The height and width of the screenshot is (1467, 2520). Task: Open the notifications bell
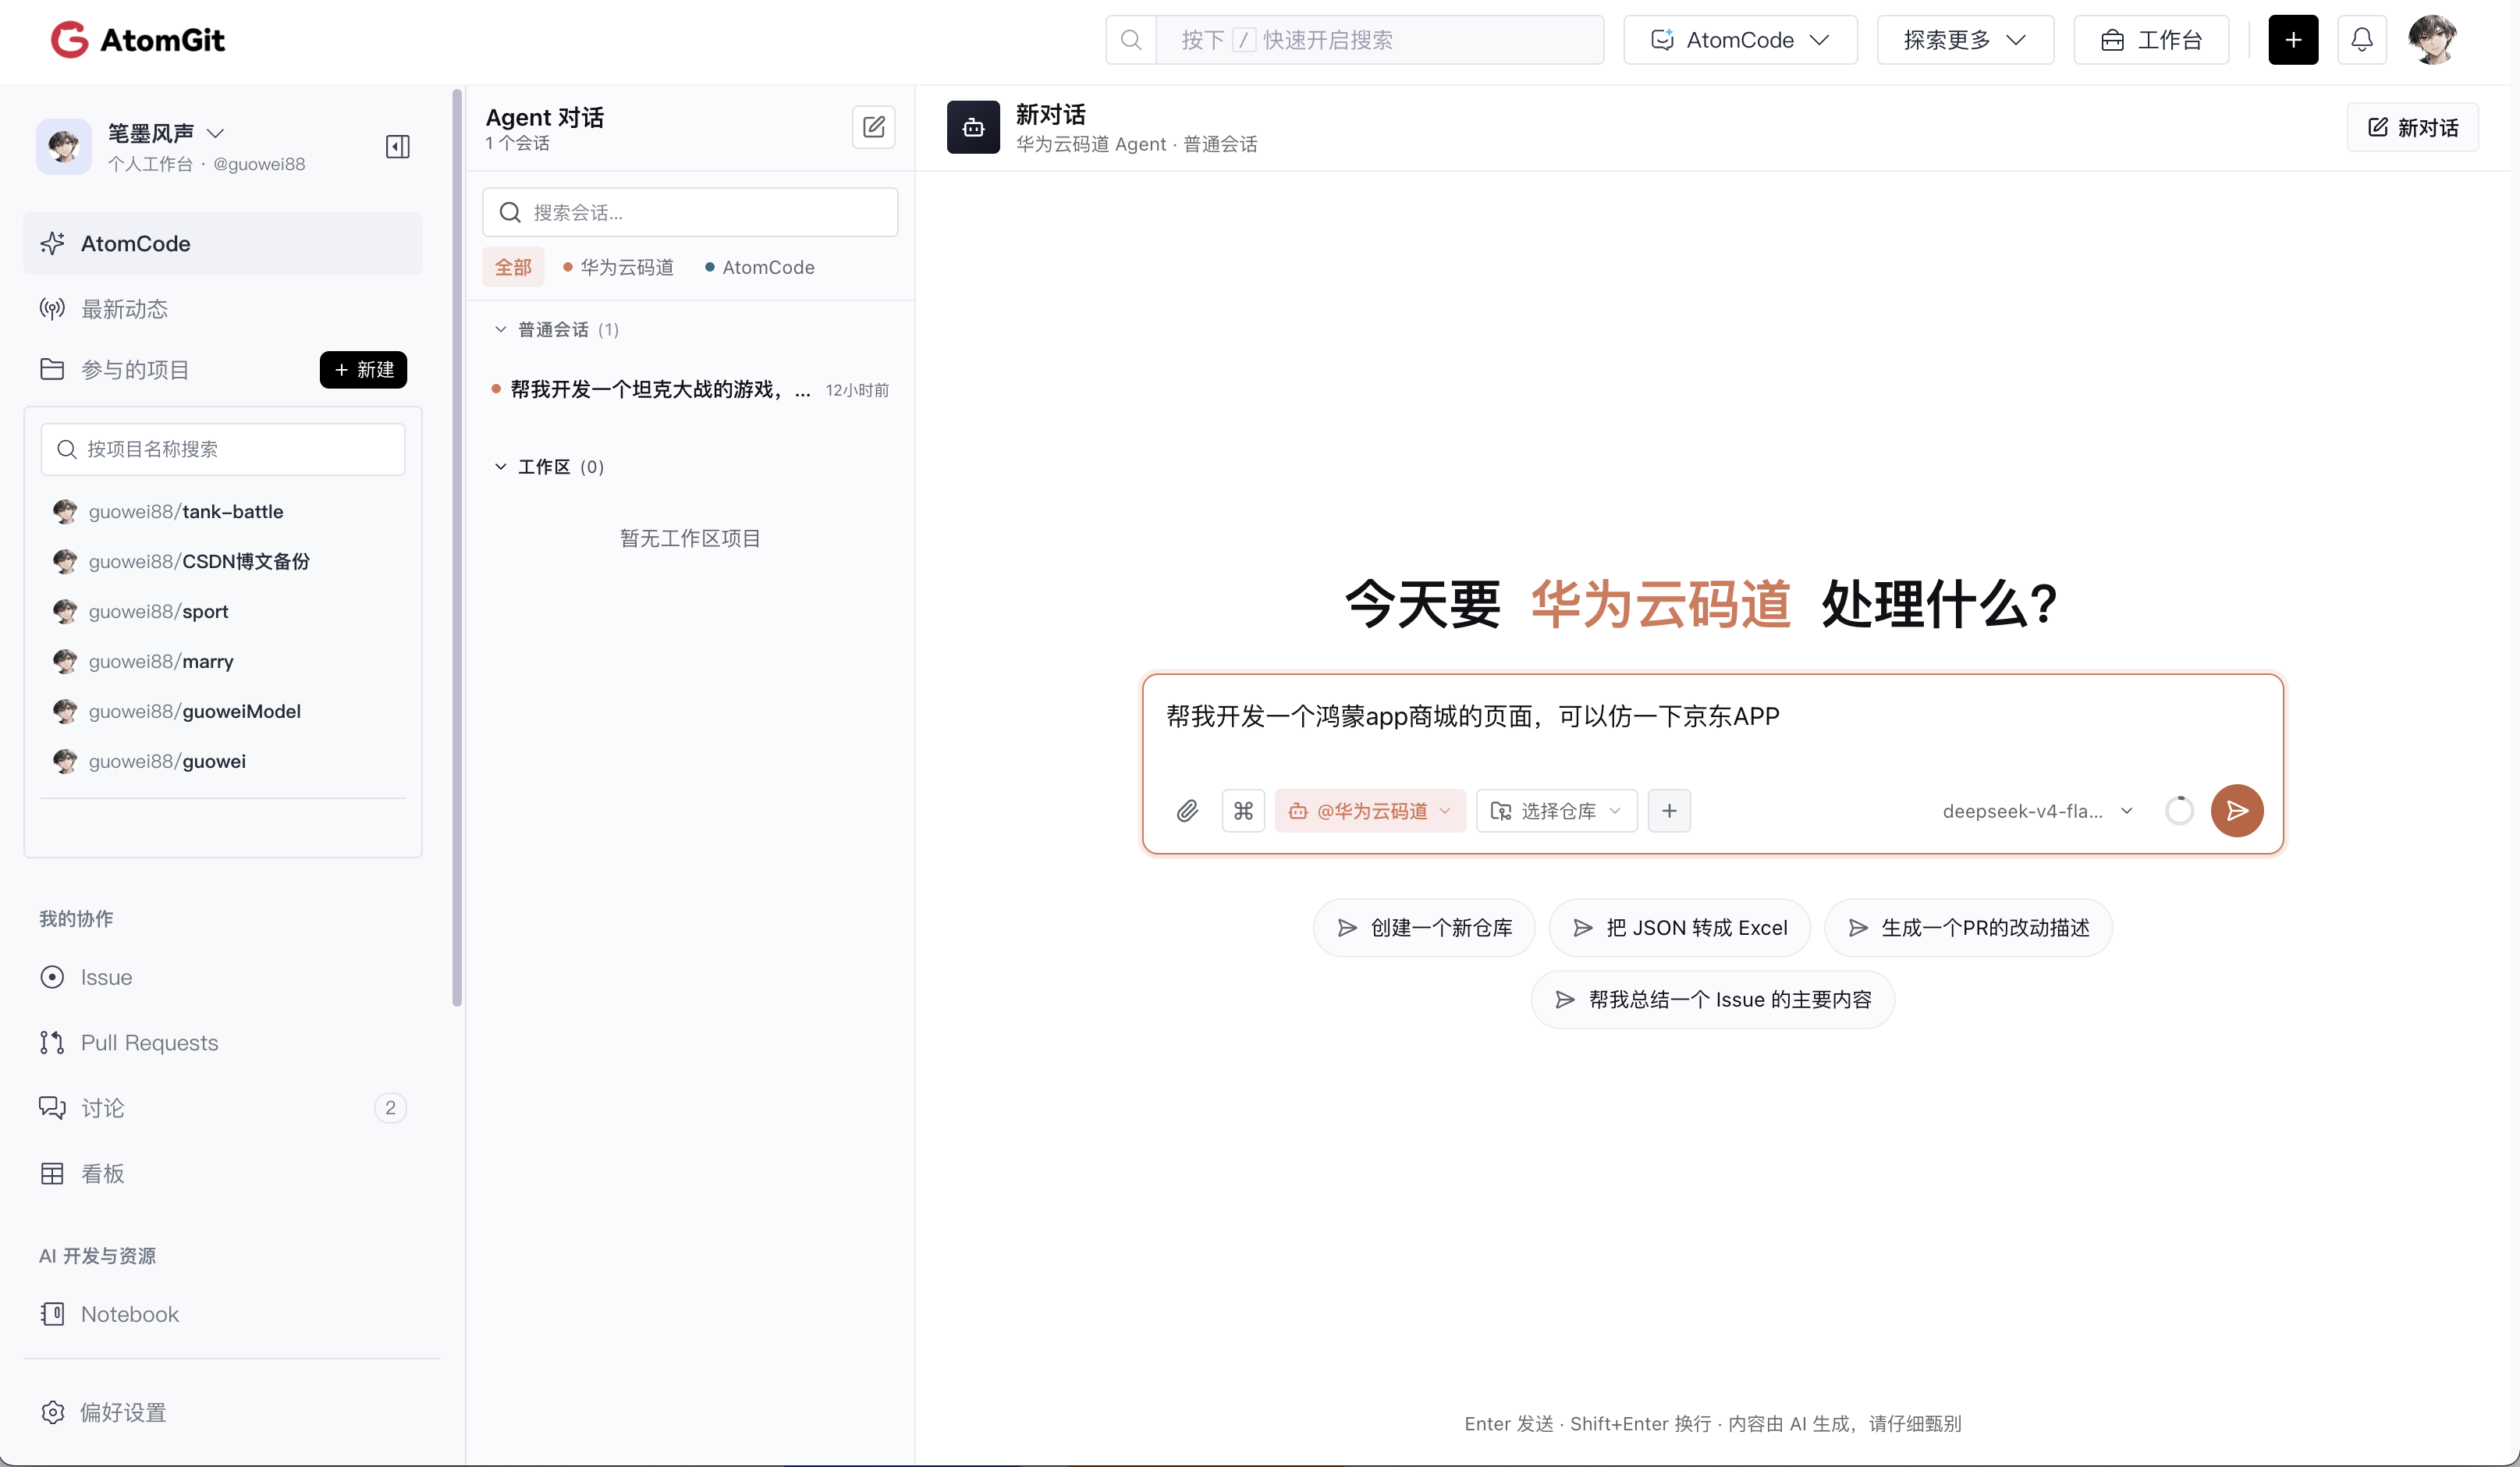(2362, 40)
